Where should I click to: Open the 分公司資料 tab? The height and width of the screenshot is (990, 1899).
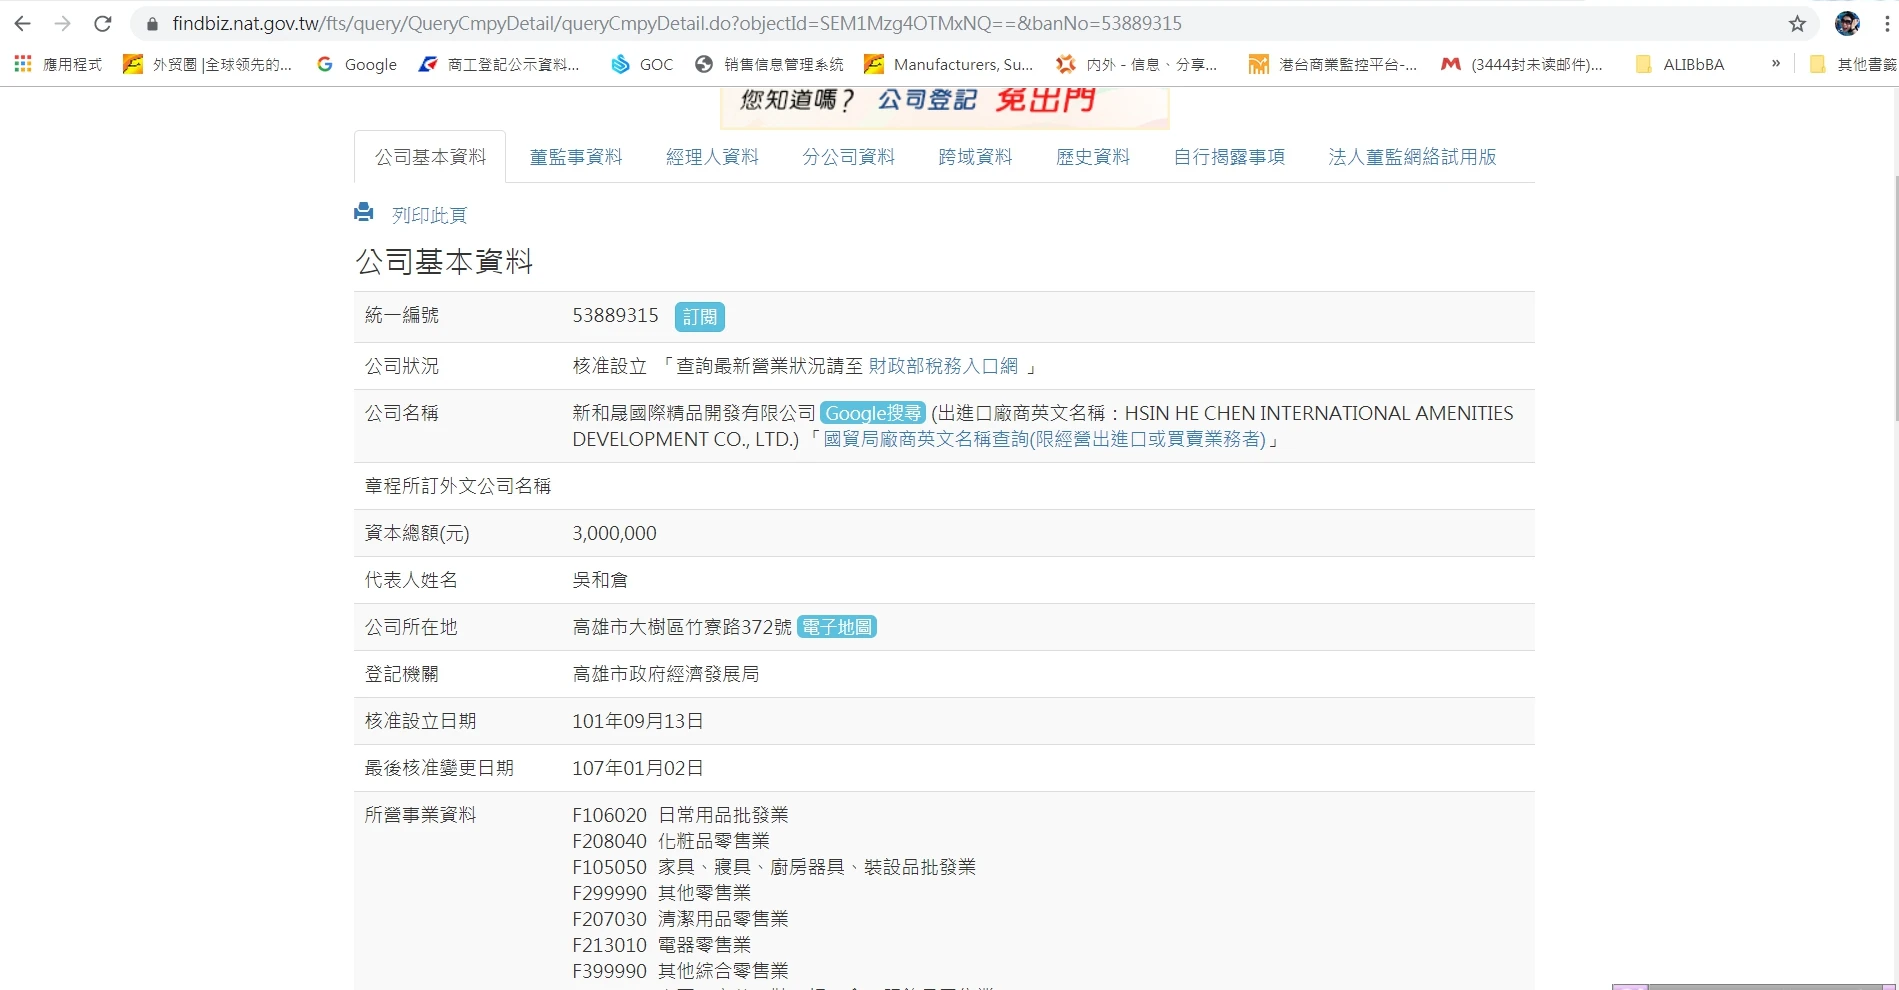pos(848,157)
